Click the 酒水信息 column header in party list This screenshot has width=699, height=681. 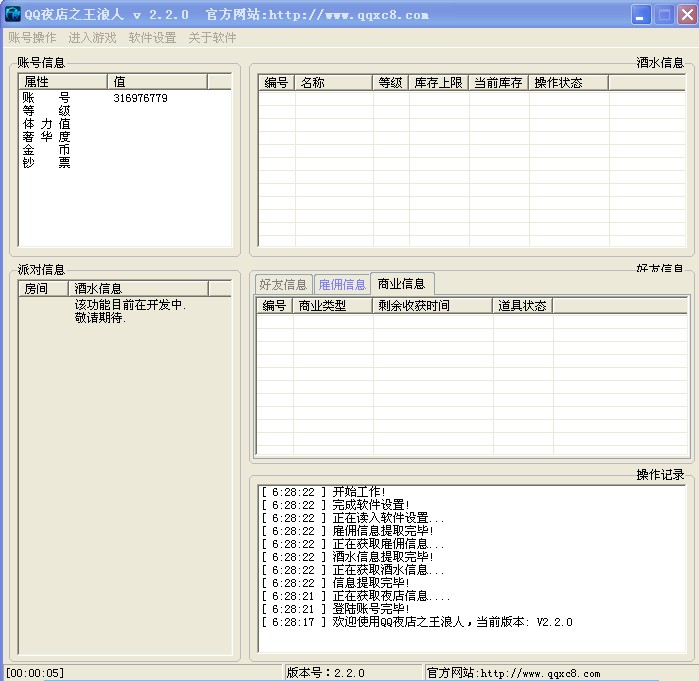[x=138, y=289]
